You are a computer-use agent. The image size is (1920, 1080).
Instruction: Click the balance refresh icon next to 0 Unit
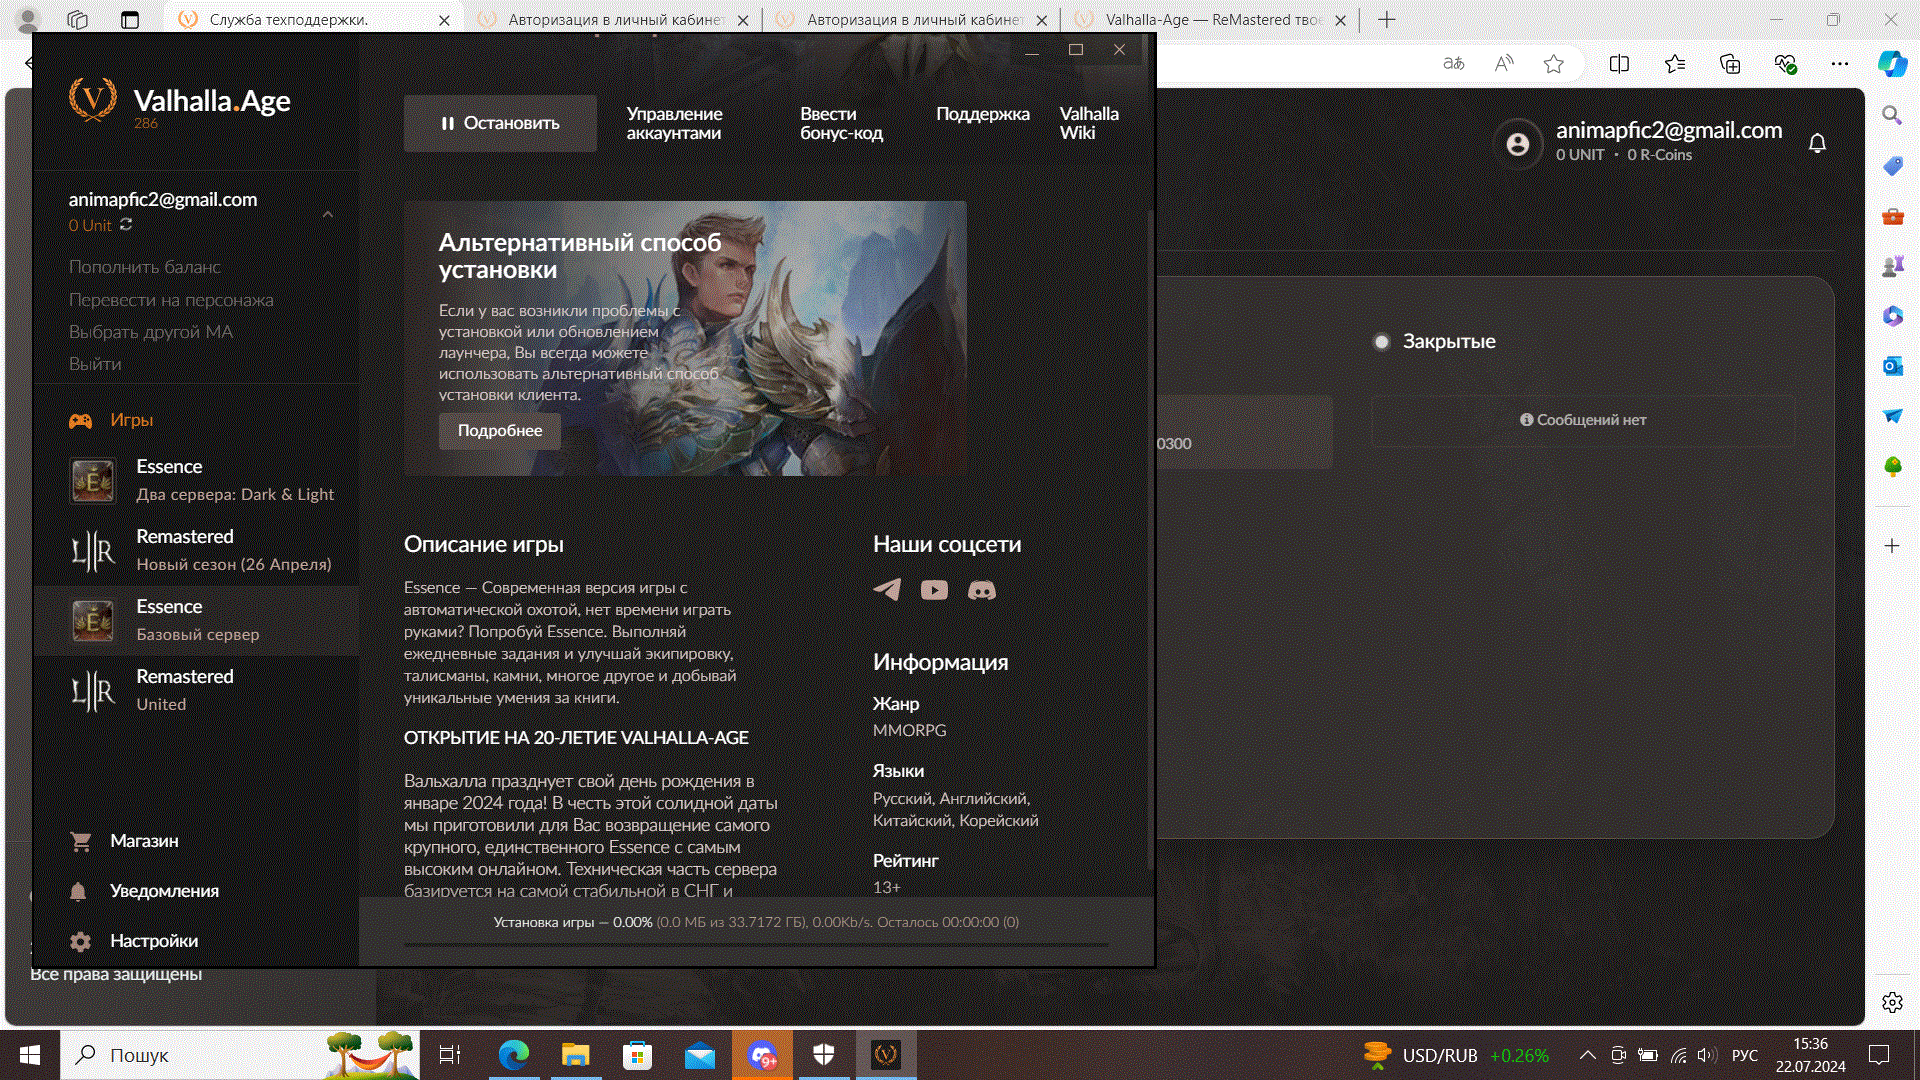pyautogui.click(x=126, y=225)
